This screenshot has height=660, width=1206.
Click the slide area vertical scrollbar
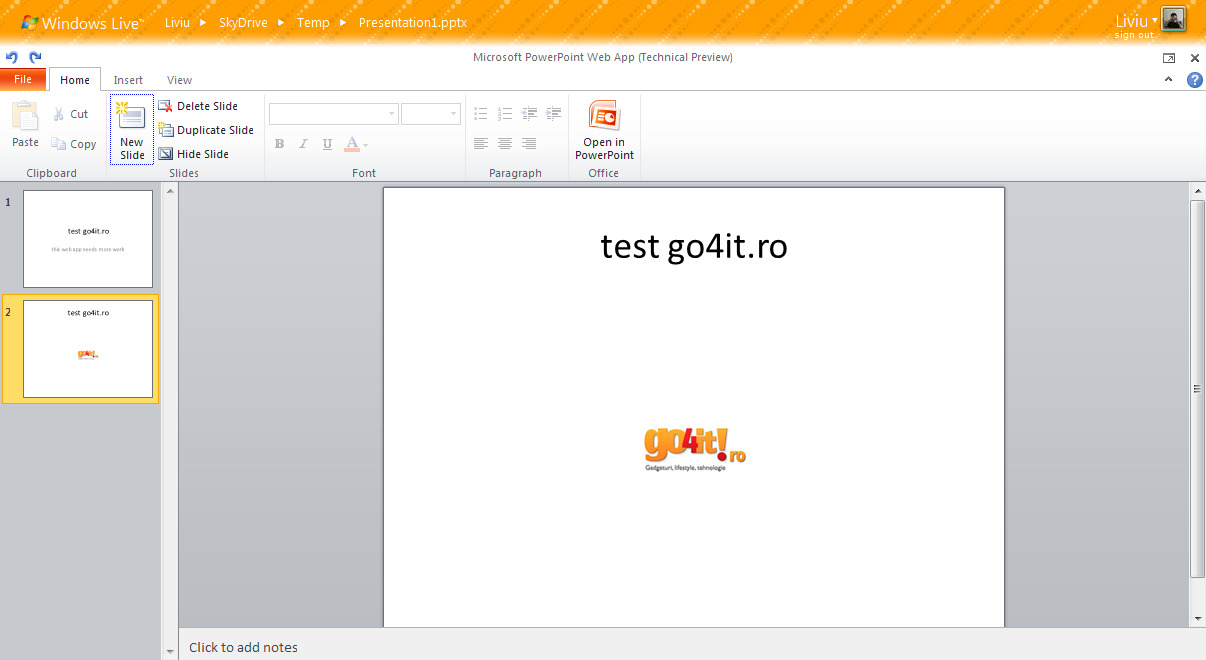coord(1198,388)
